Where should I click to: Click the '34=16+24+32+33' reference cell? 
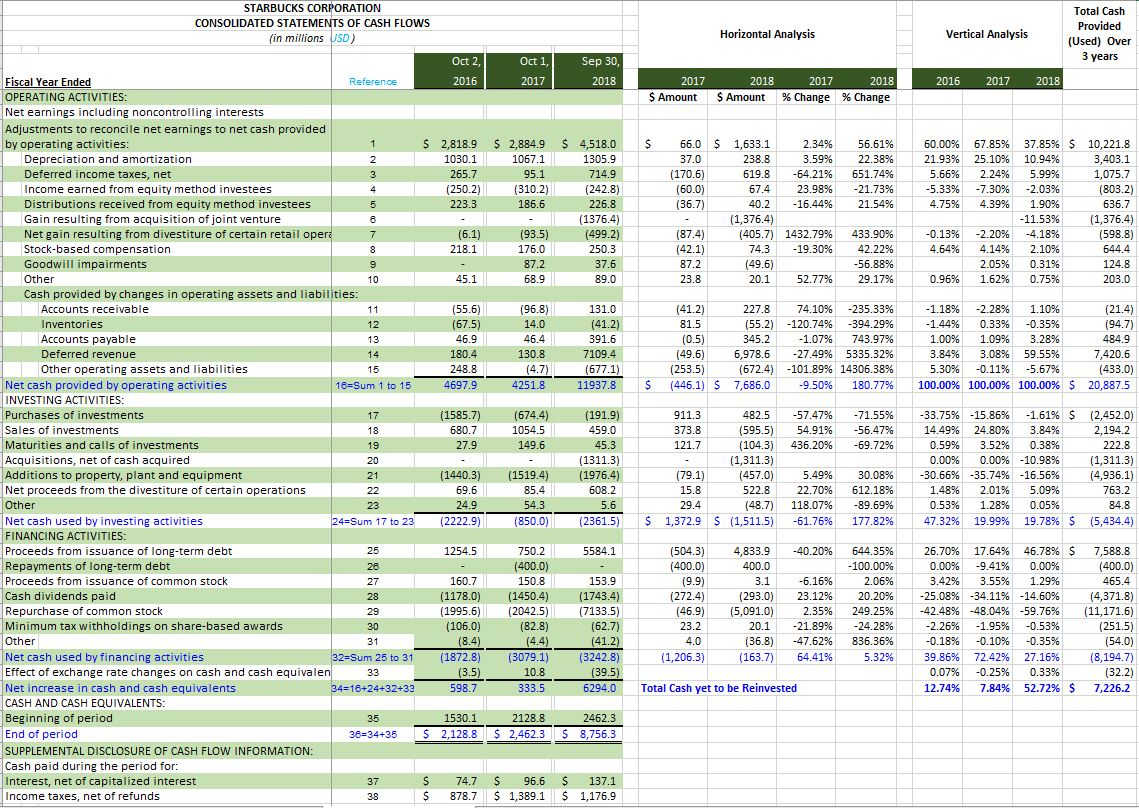point(373,688)
